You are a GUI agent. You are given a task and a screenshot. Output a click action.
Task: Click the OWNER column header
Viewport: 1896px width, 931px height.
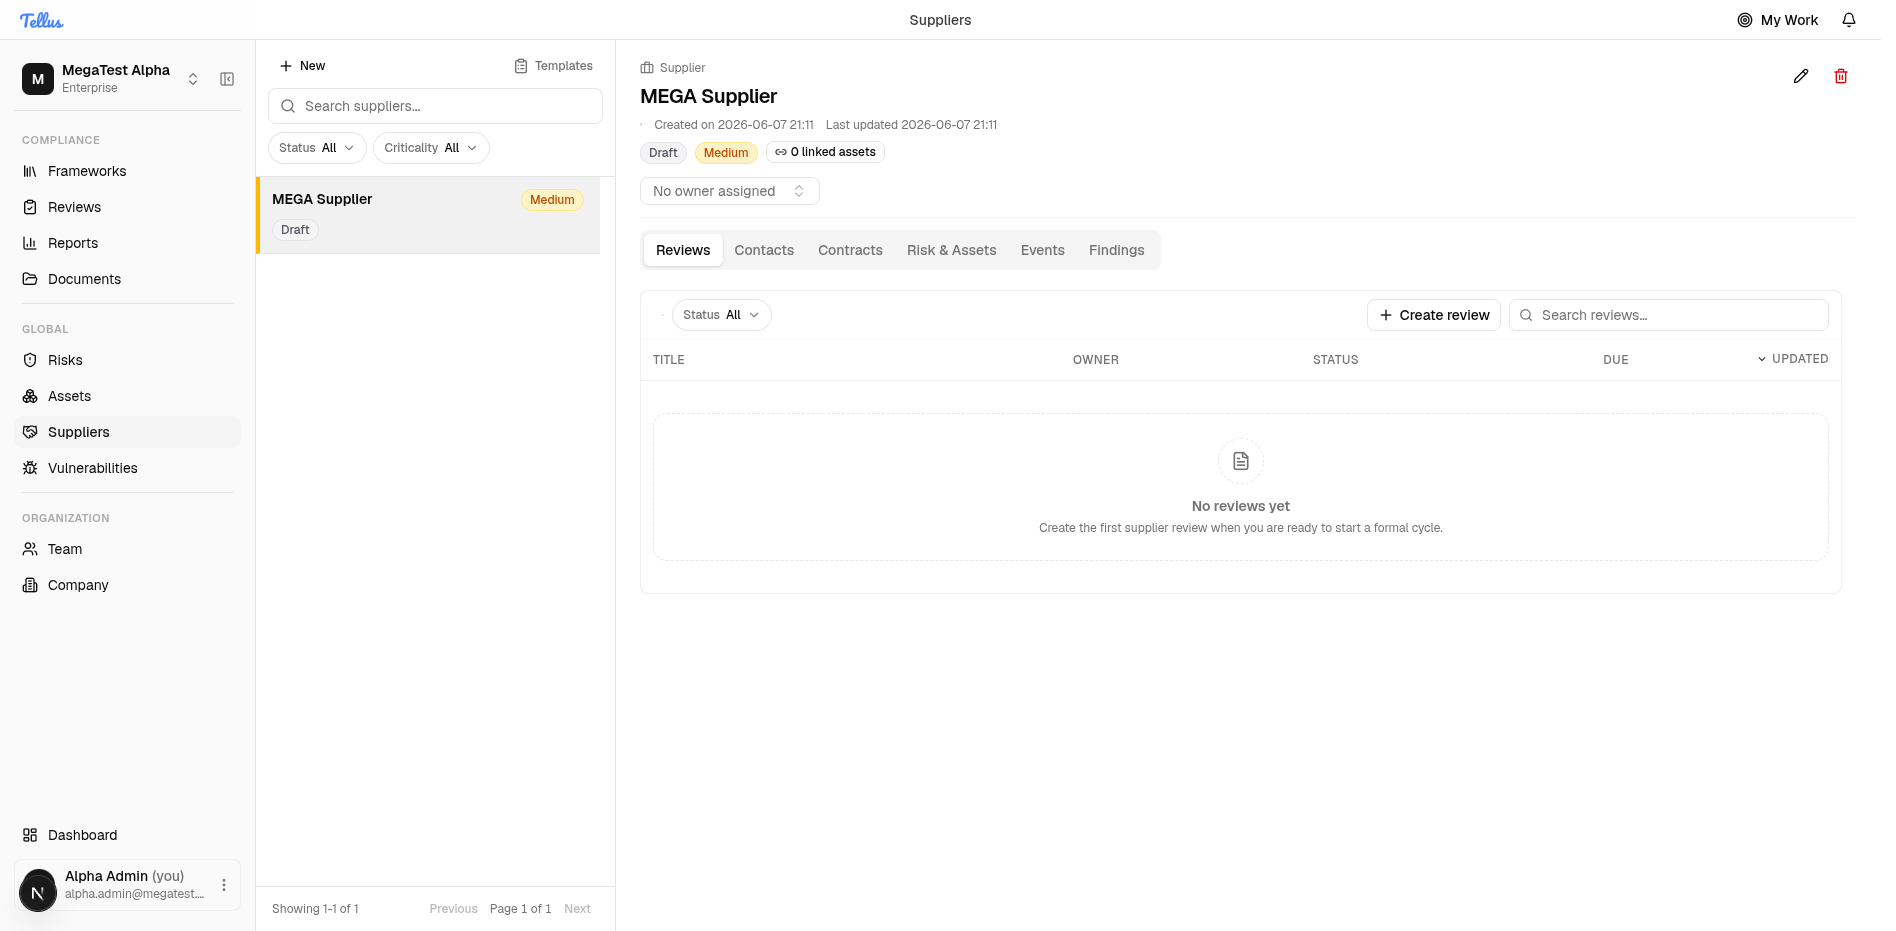pos(1096,360)
